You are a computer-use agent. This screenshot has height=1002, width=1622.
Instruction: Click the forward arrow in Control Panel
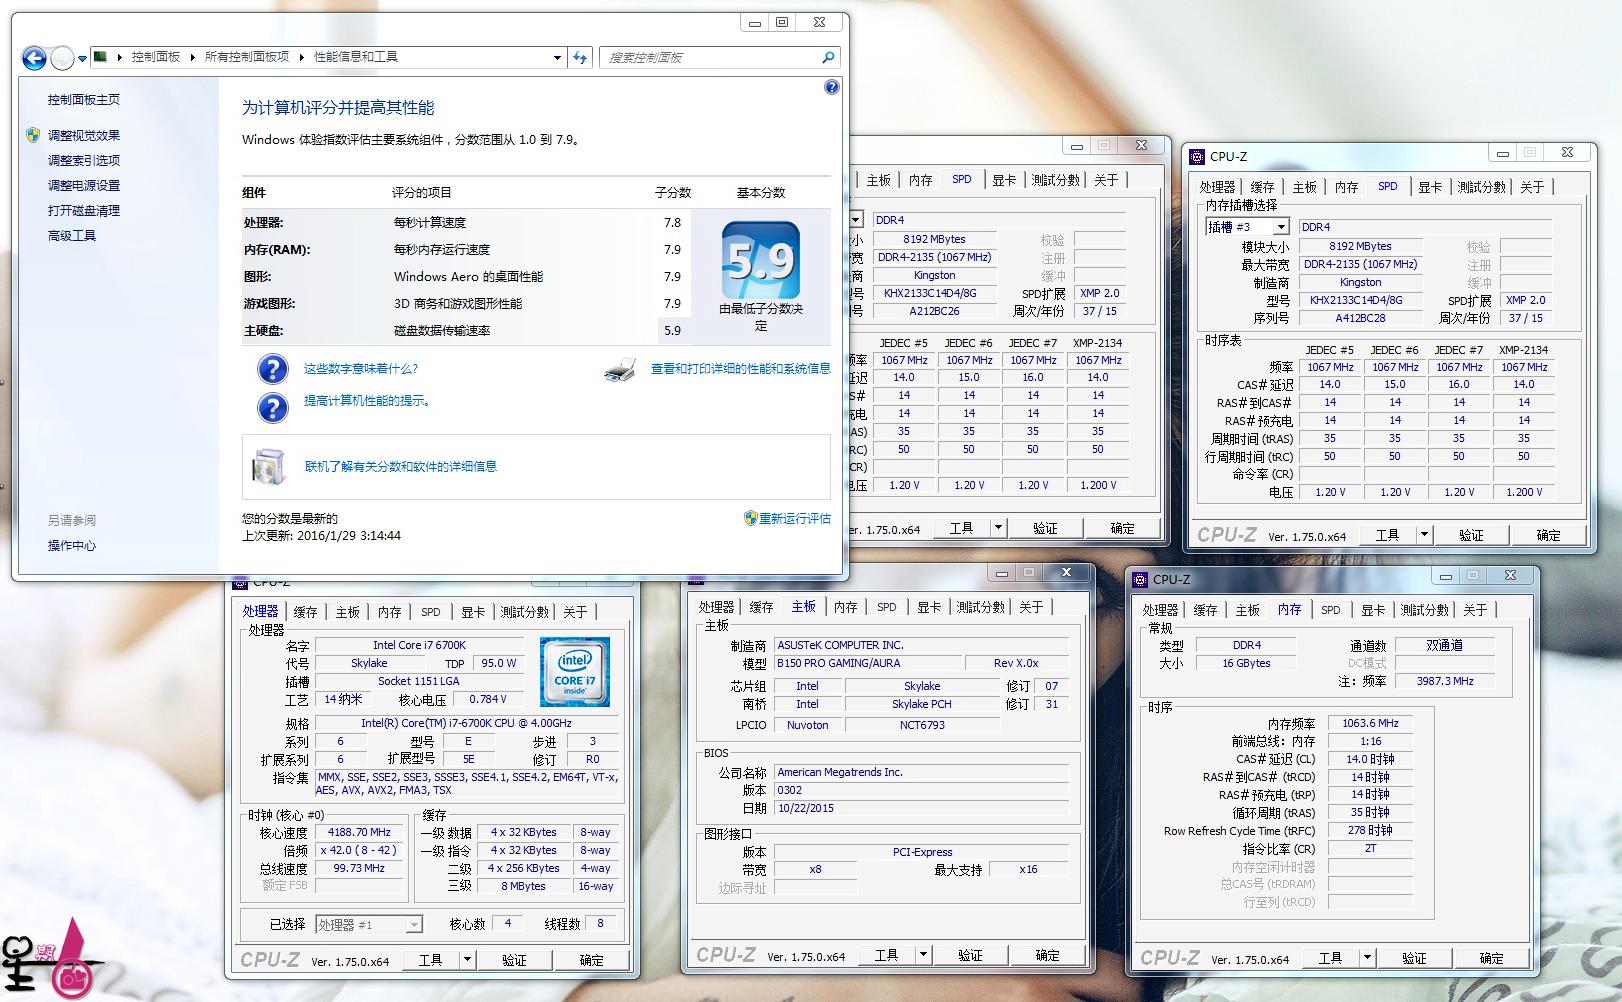click(62, 58)
